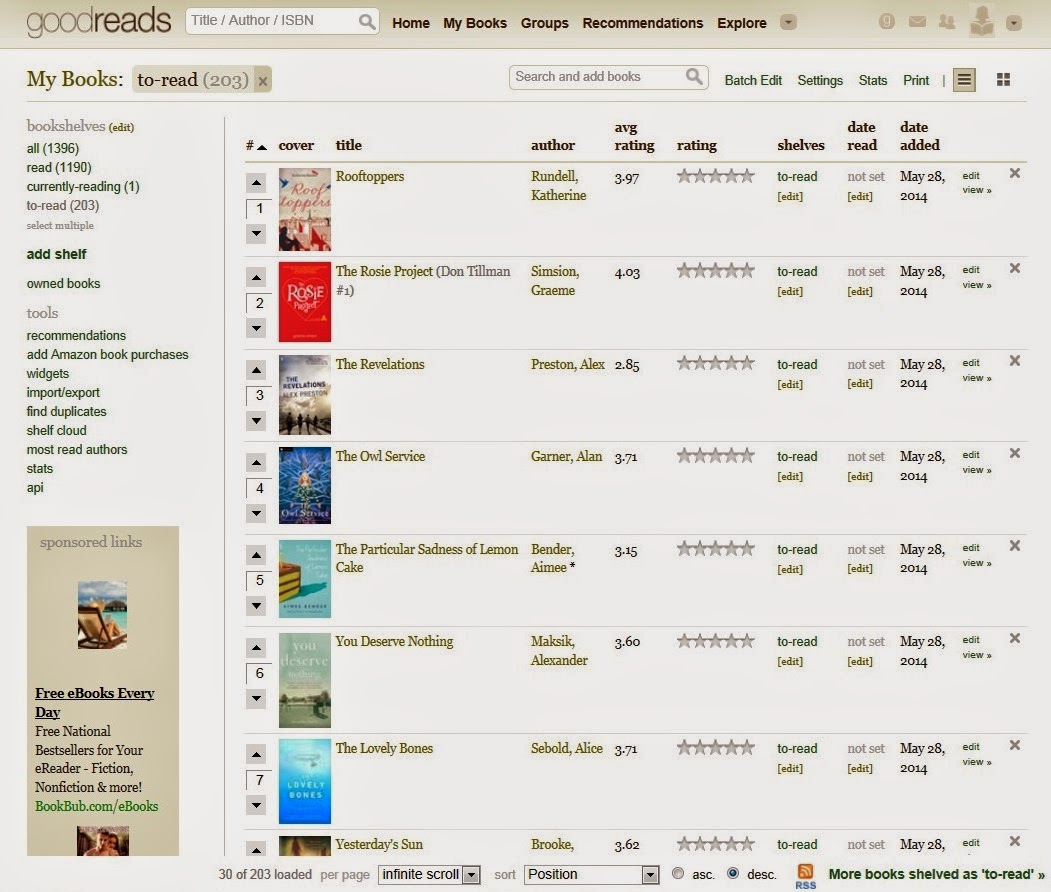The image size is (1051, 892).
Task: Edit date read for You Deserve Nothing
Action: click(860, 661)
